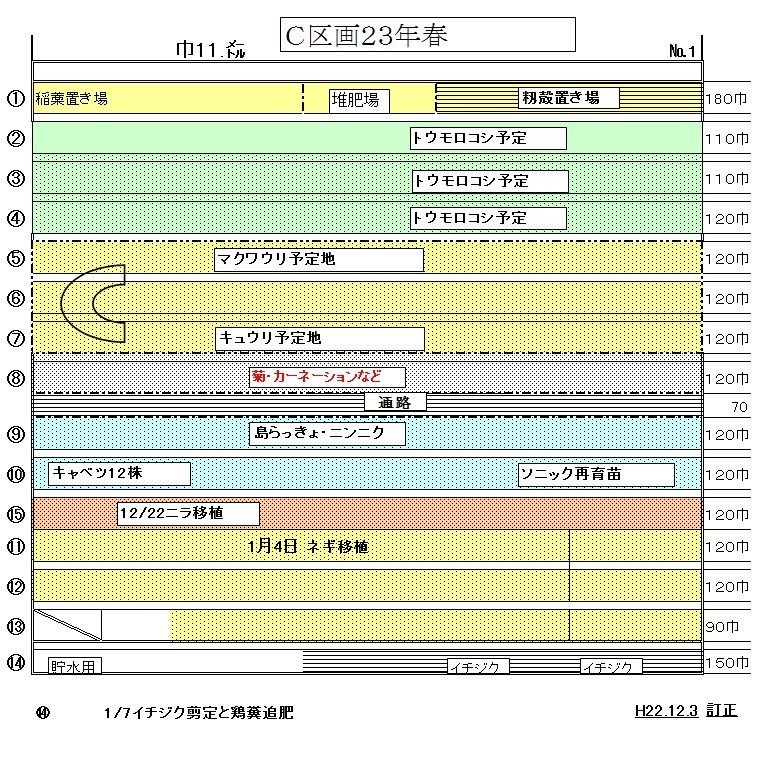This screenshot has width=778, height=765.
Task: Select the light blue row ⑨ band
Action: point(367,434)
